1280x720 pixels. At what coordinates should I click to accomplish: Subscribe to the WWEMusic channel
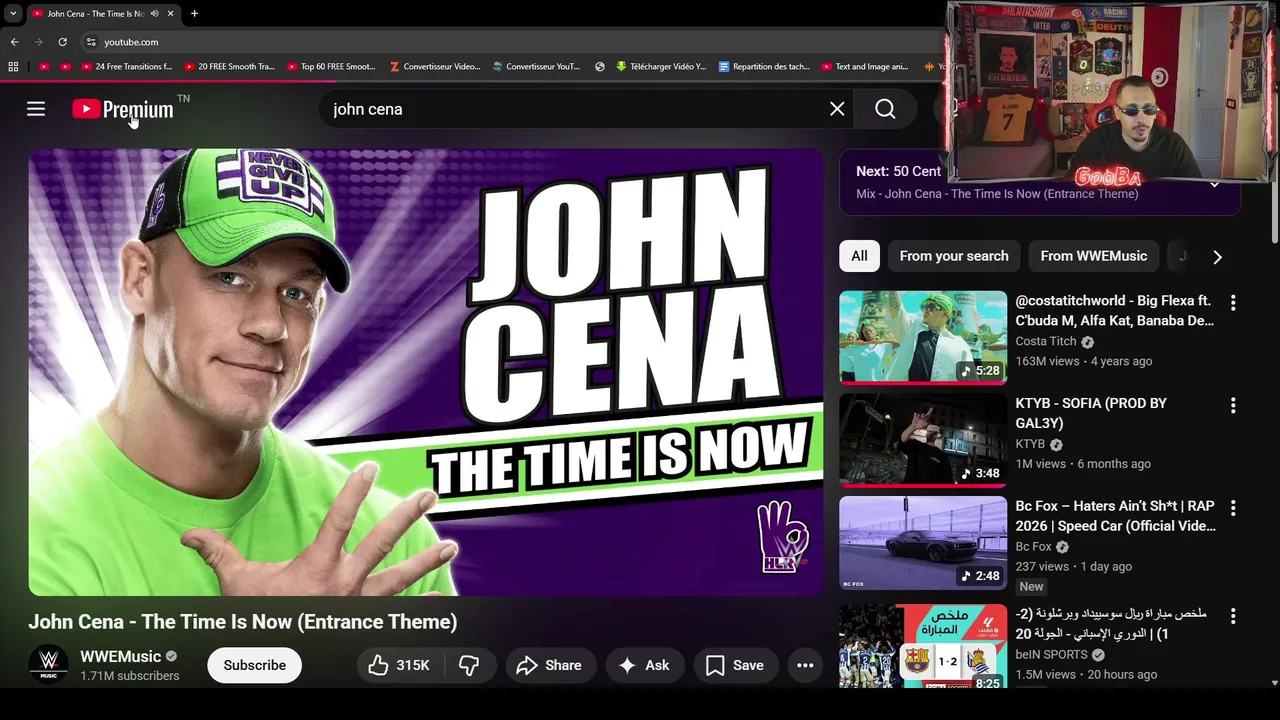[254, 665]
